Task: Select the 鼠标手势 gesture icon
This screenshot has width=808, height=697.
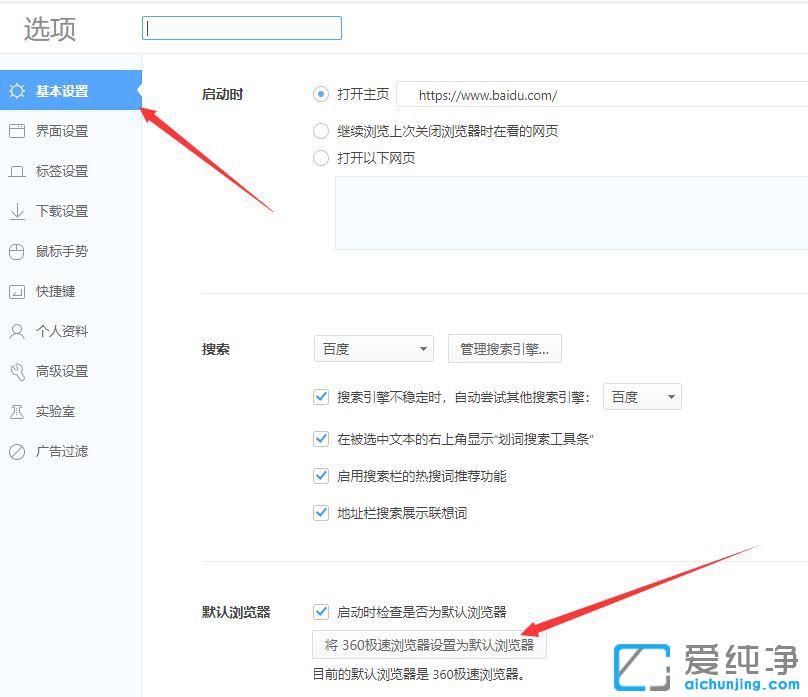Action: click(x=18, y=251)
